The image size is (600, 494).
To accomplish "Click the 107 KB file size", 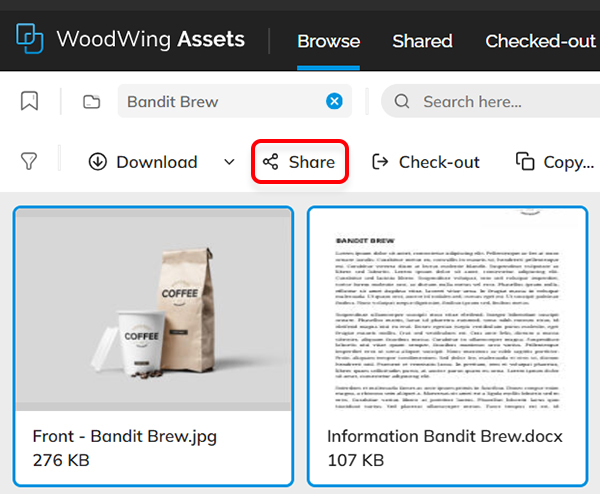I will click(x=356, y=460).
